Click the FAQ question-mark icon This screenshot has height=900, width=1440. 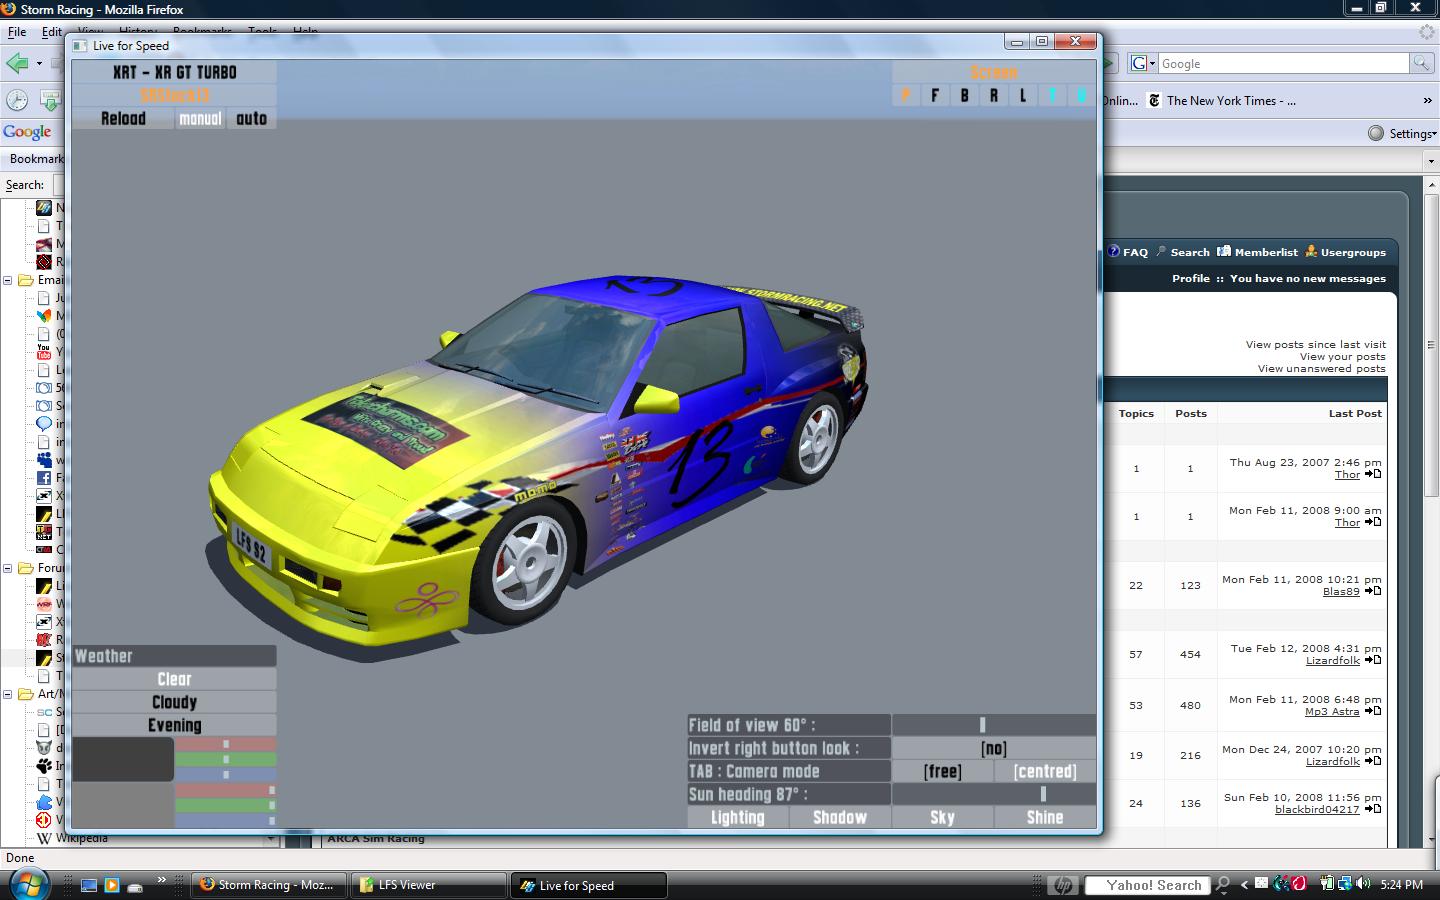pyautogui.click(x=1113, y=252)
